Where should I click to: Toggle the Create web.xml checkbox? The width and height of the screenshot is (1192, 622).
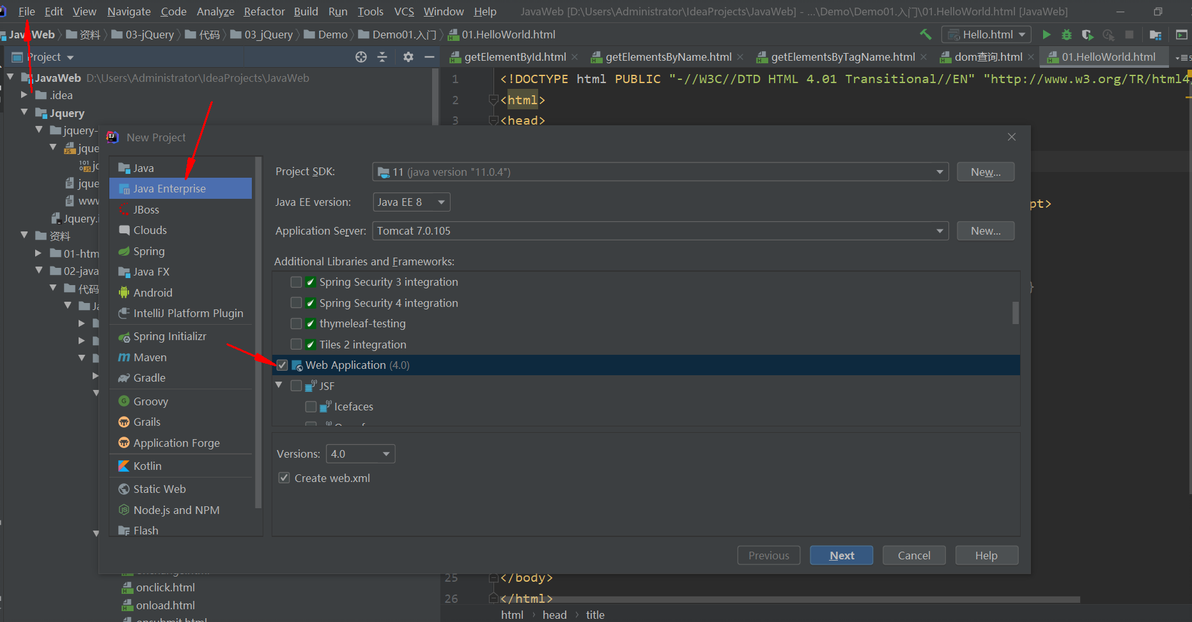(284, 478)
